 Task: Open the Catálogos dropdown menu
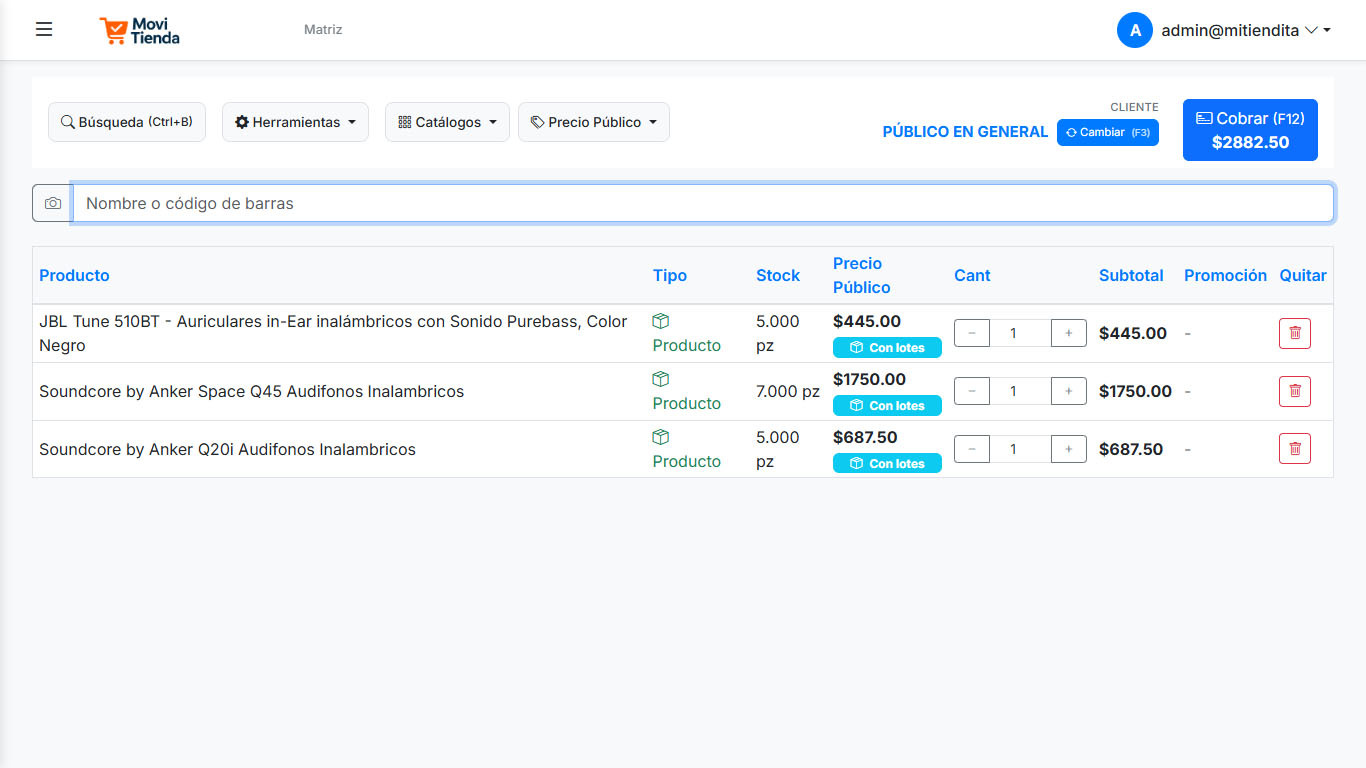pyautogui.click(x=447, y=122)
